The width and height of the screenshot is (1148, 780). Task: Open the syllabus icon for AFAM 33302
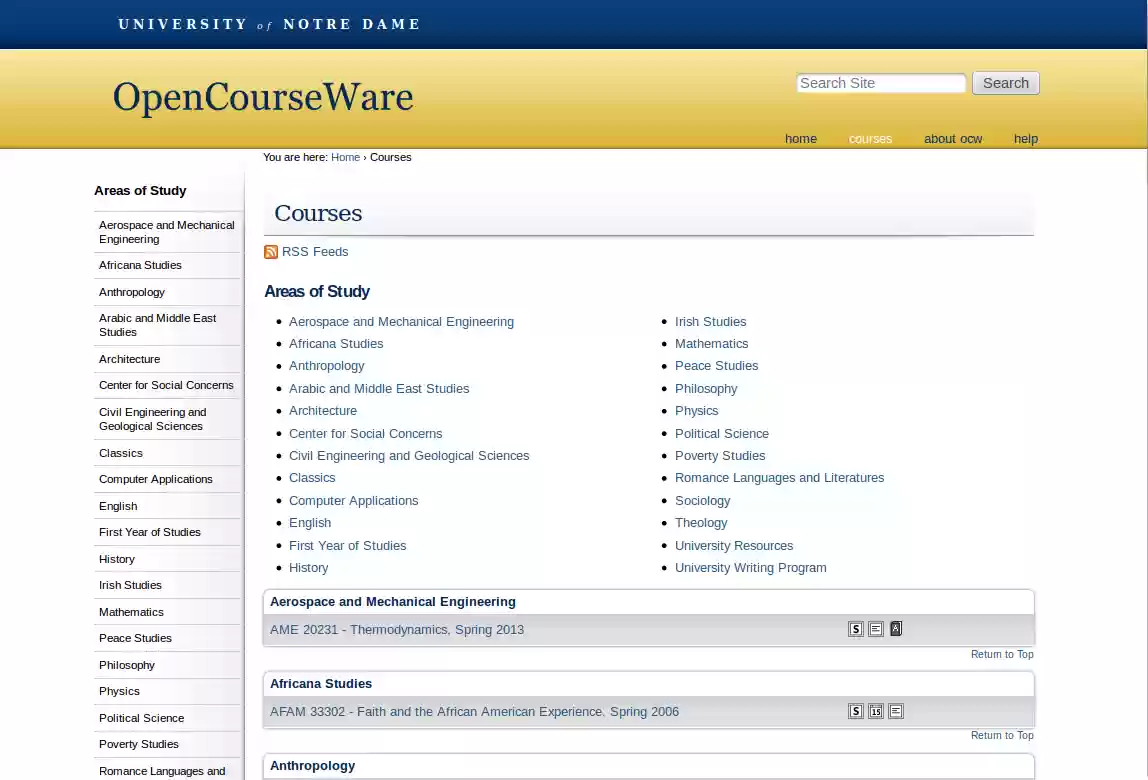(856, 711)
